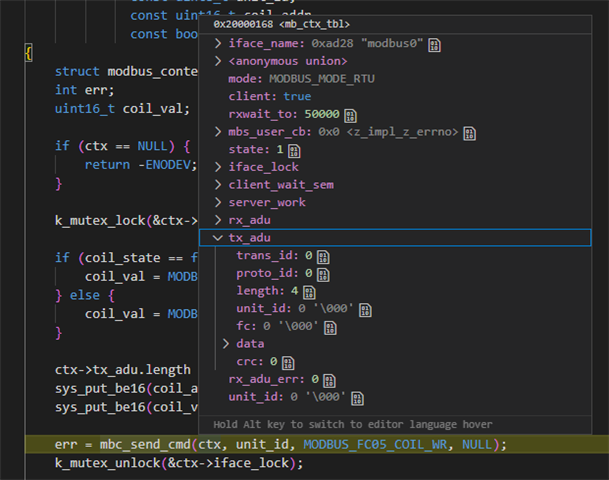Image resolution: width=609 pixels, height=480 pixels.
Task: Click the NULL argument in mbc_send_cmd
Action: [477, 444]
